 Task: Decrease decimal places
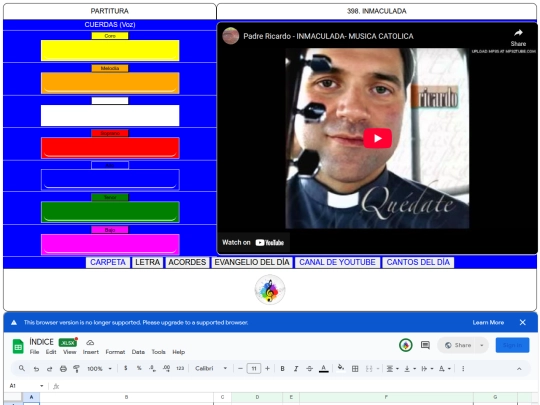[152, 368]
